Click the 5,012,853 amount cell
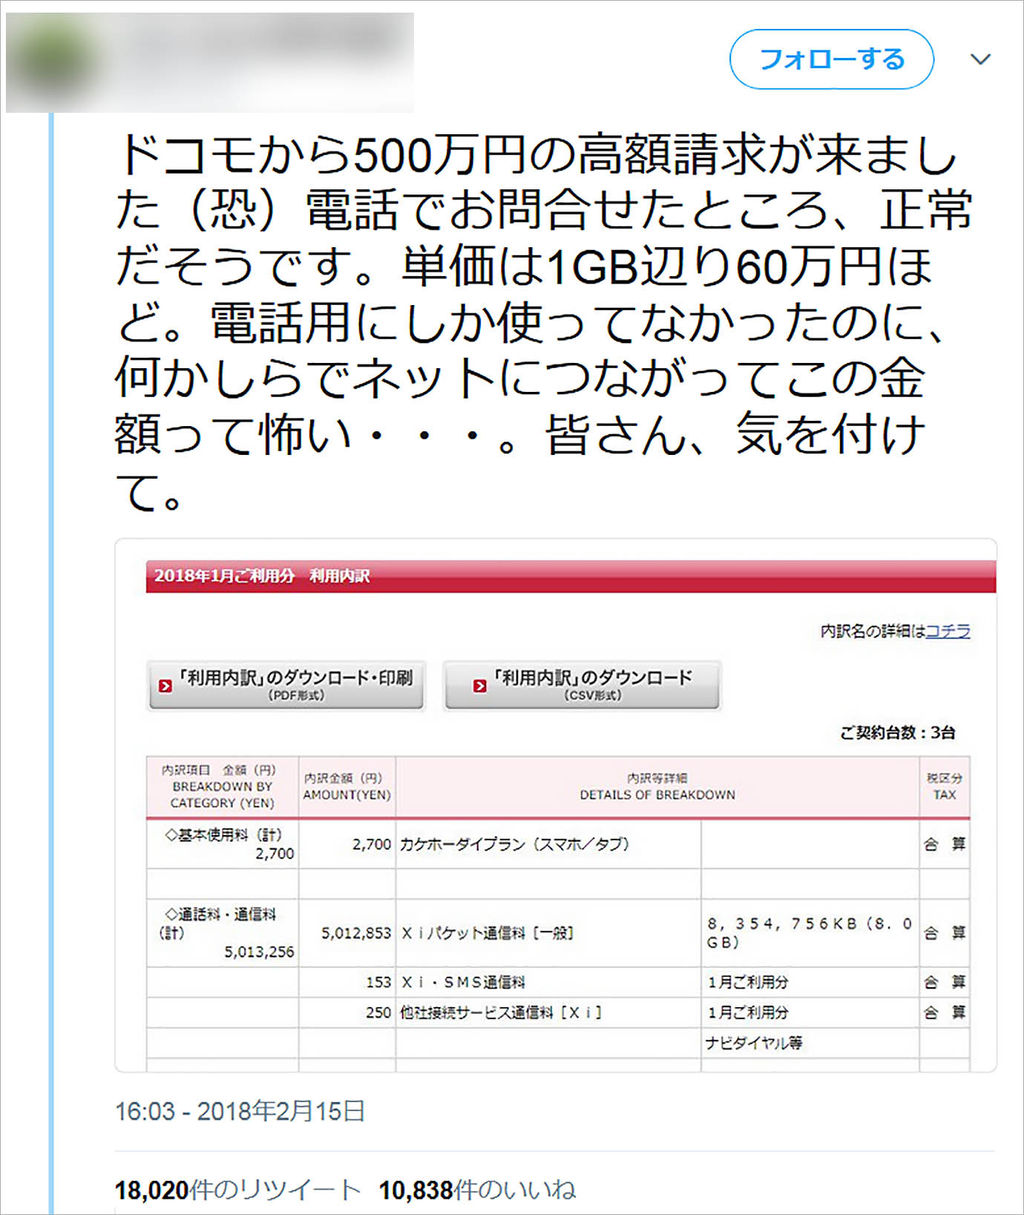This screenshot has width=1024, height=1215. 347,933
